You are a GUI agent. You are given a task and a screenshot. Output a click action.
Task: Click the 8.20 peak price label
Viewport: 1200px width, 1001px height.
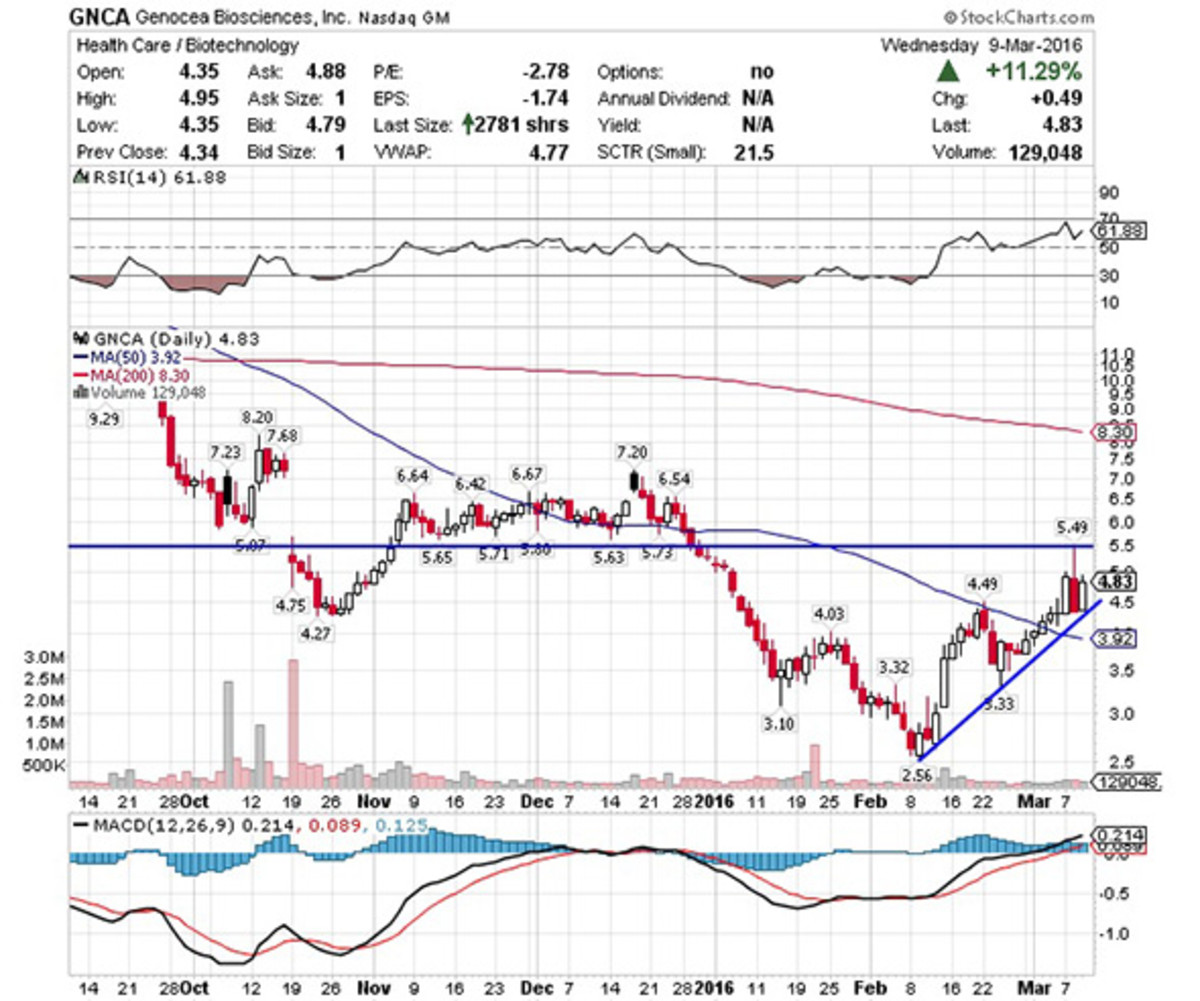pyautogui.click(x=256, y=417)
